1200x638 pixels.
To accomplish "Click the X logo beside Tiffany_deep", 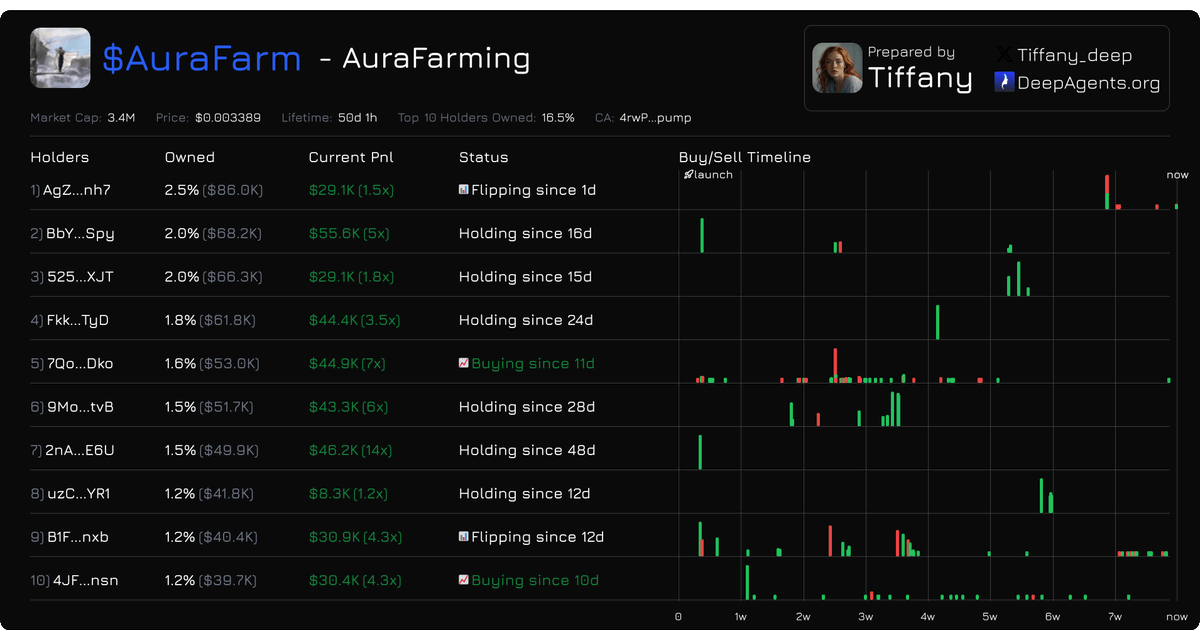I will pyautogui.click(x=1004, y=55).
